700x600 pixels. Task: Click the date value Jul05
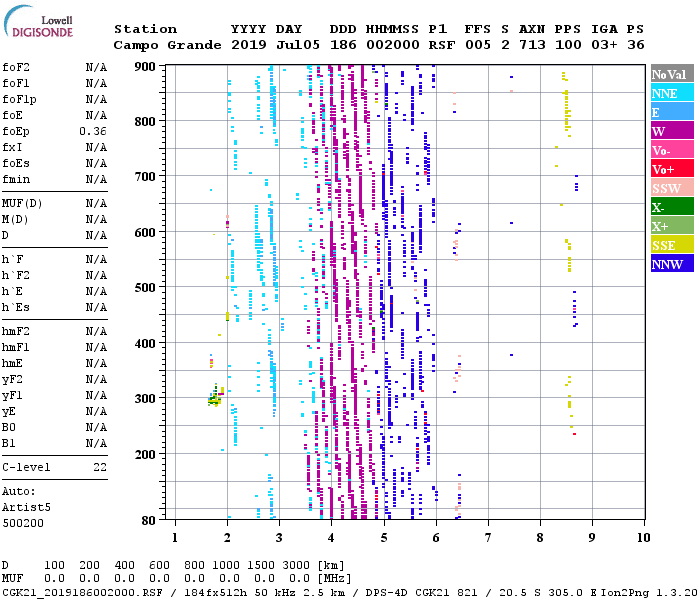click(x=298, y=45)
